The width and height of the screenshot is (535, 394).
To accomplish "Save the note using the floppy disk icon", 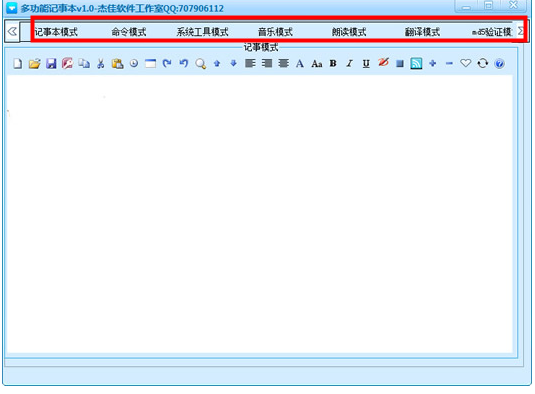I will coord(51,63).
